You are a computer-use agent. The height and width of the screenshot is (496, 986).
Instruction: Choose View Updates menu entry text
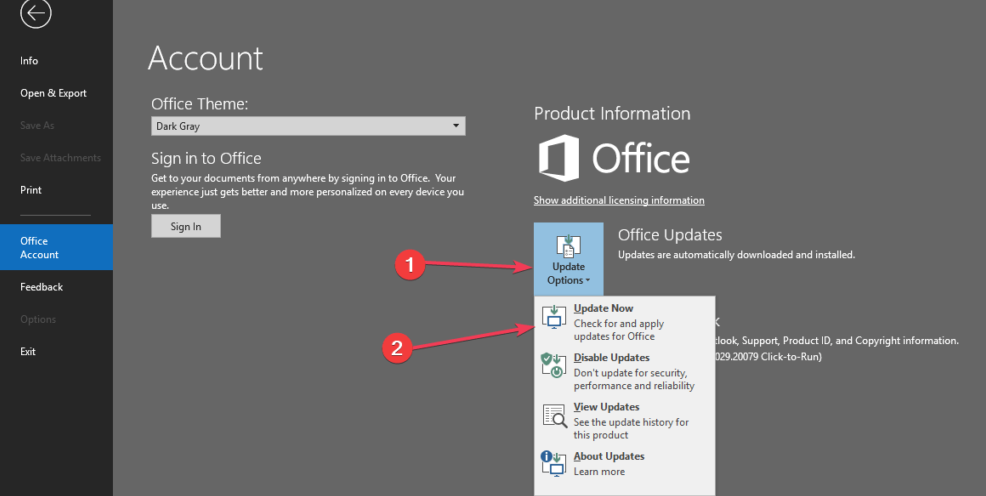point(606,407)
